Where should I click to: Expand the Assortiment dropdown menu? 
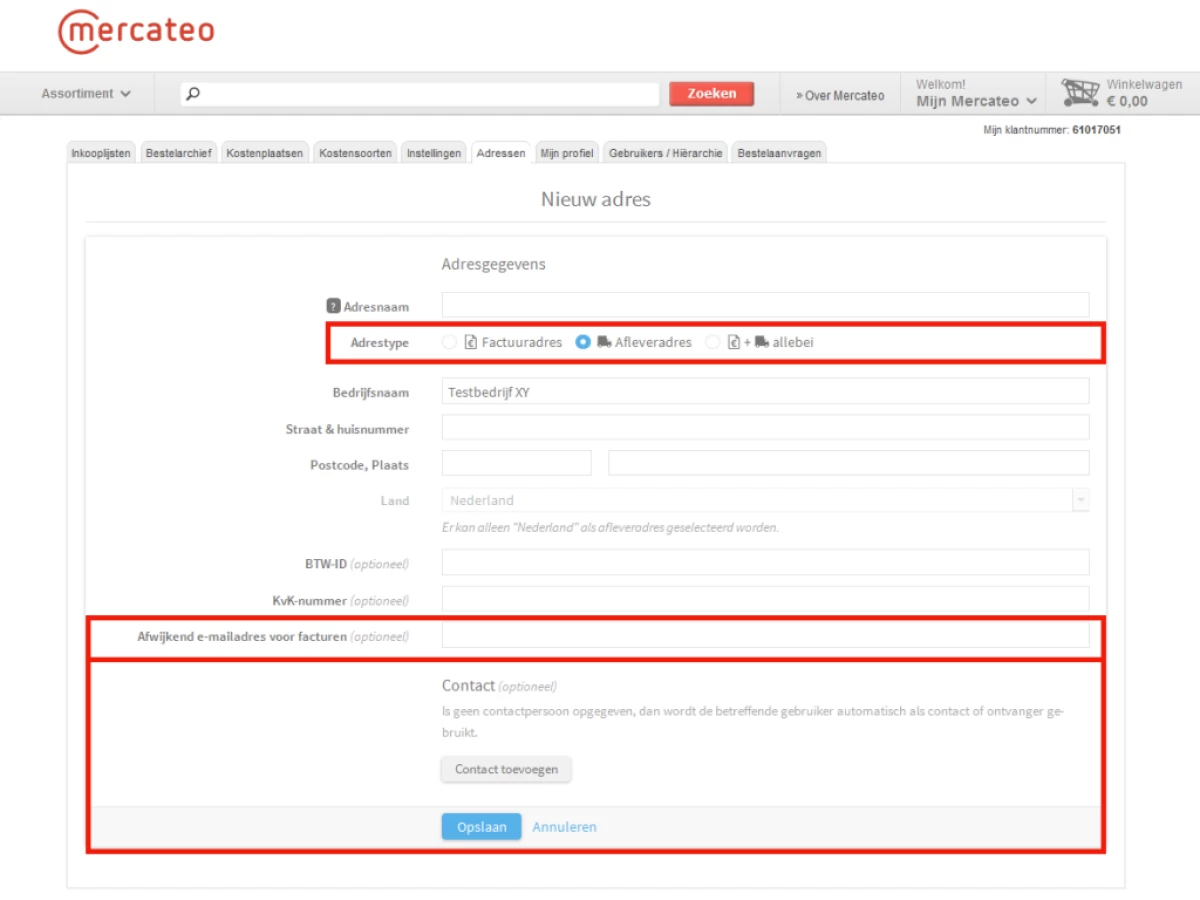(x=86, y=94)
